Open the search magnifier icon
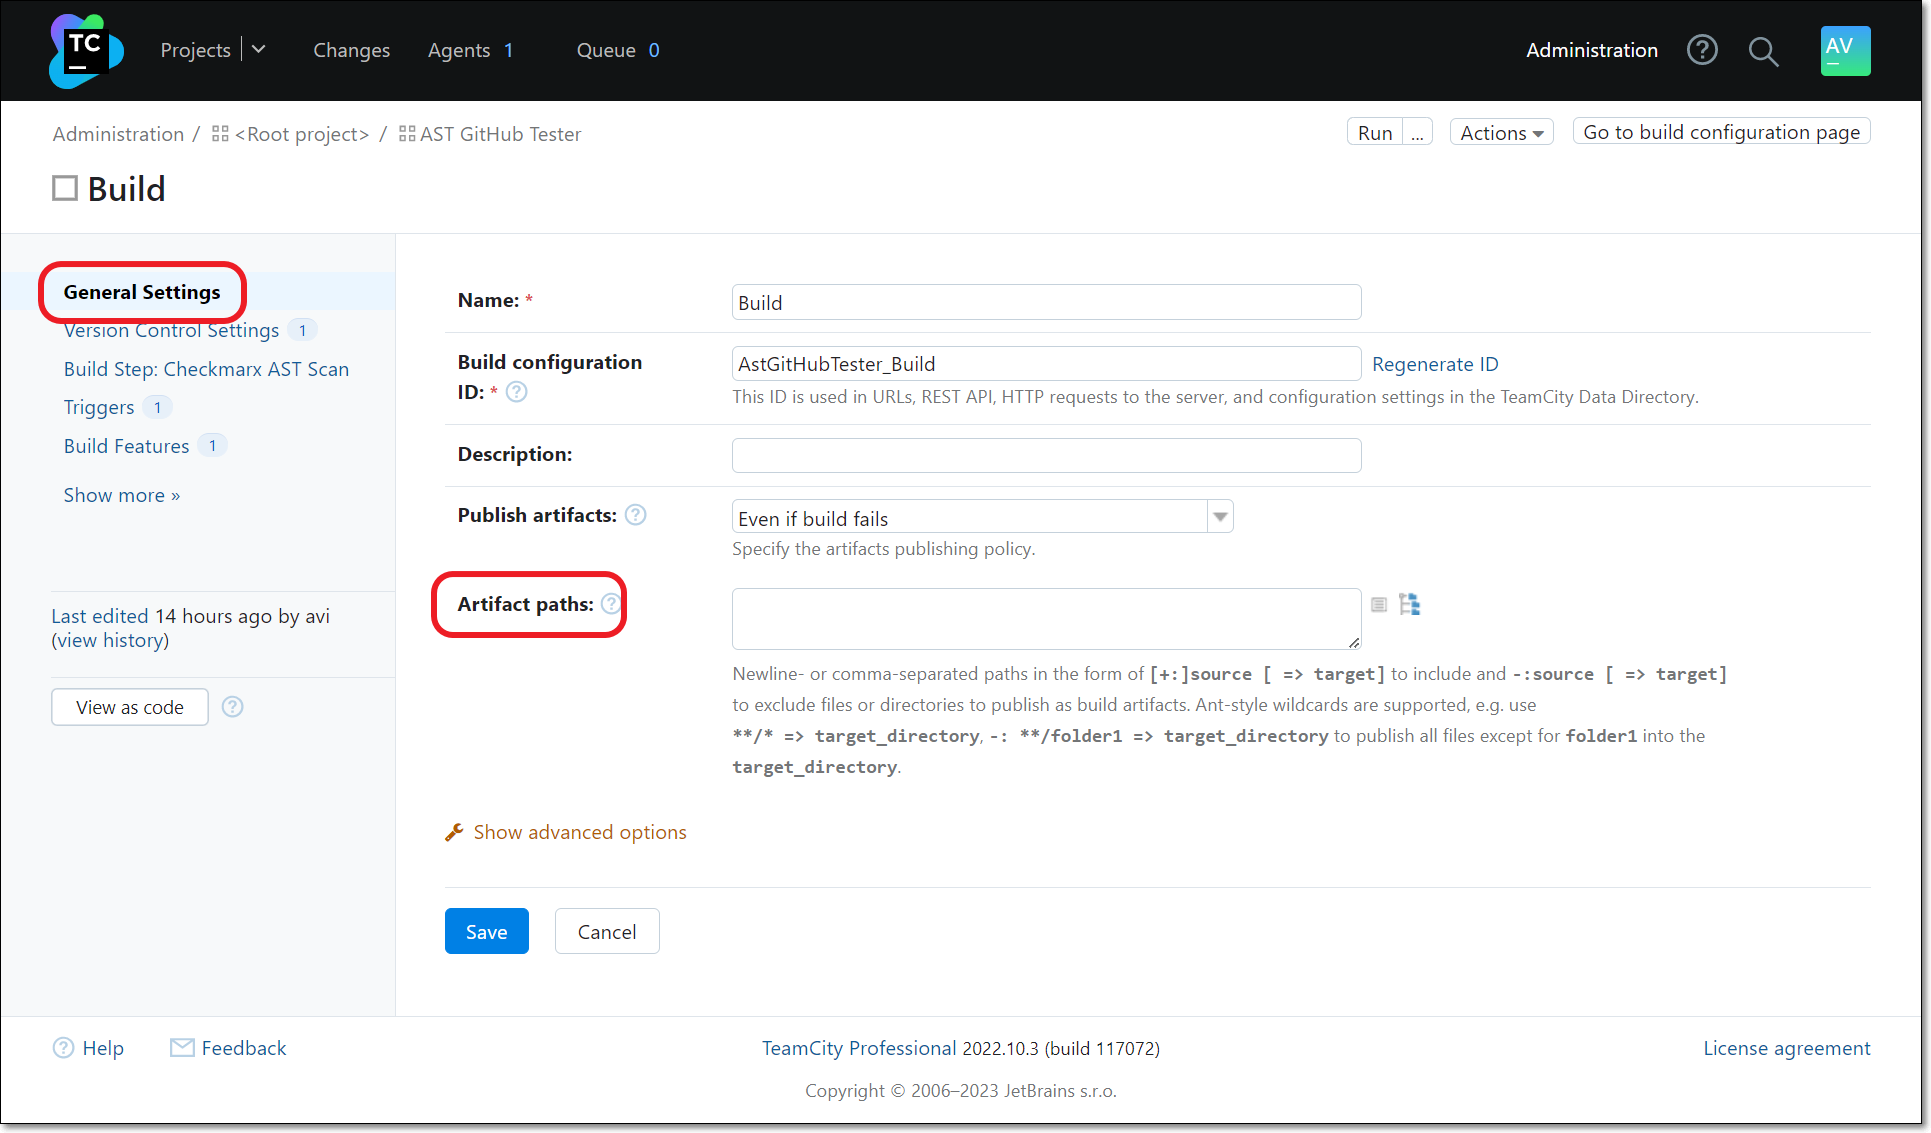Image resolution: width=1931 pixels, height=1133 pixels. point(1763,51)
